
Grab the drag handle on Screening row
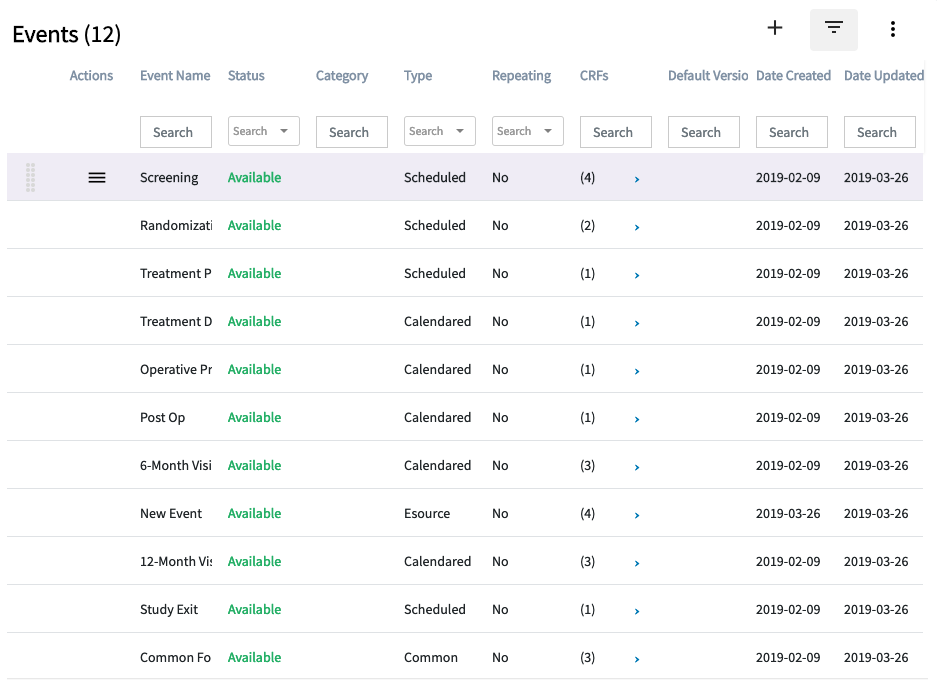pyautogui.click(x=31, y=178)
